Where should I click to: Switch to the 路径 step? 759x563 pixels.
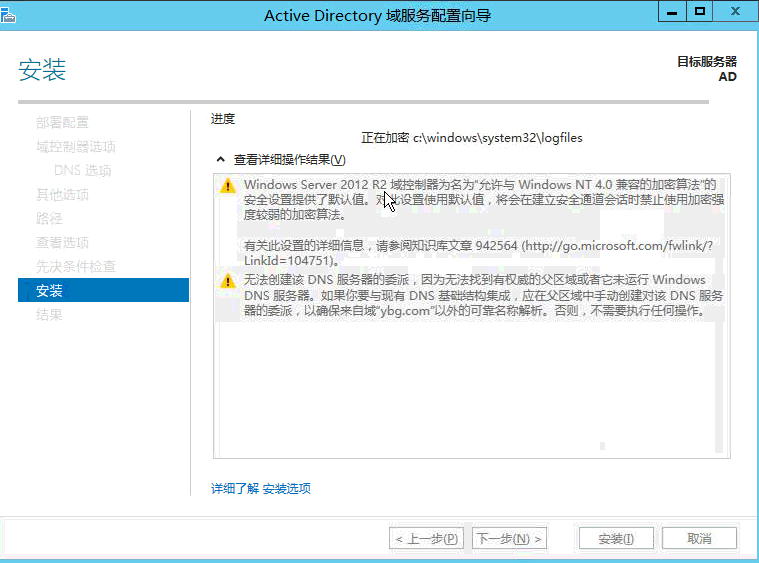(x=49, y=218)
